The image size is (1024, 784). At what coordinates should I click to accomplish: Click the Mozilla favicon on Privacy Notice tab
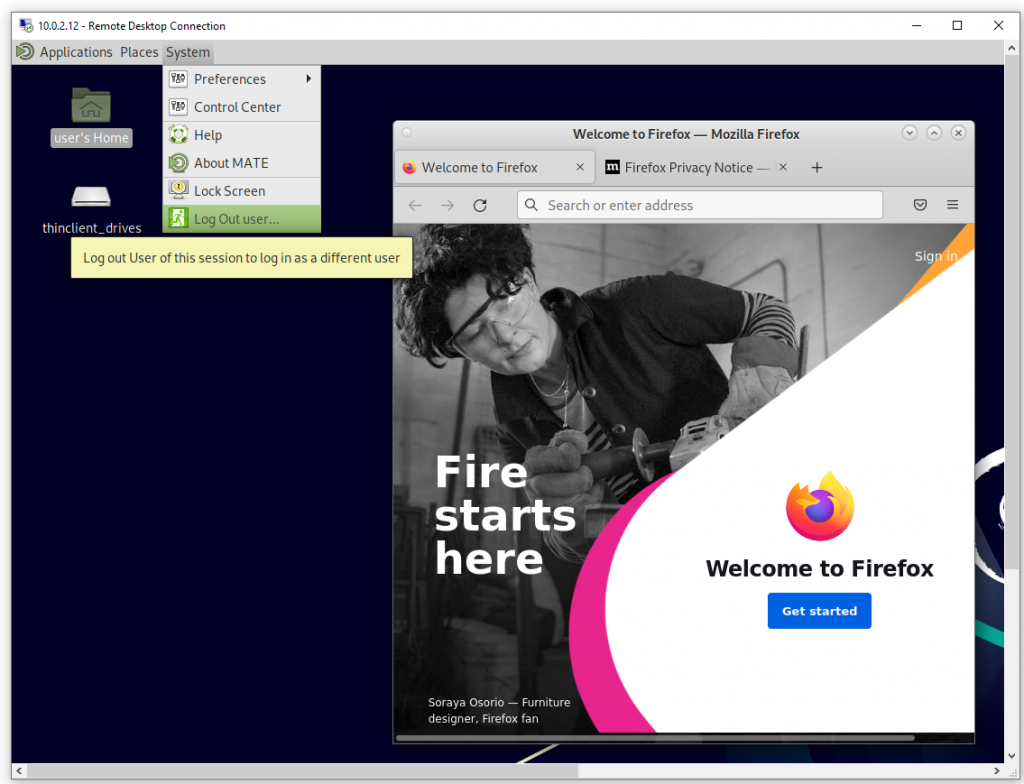click(x=612, y=167)
